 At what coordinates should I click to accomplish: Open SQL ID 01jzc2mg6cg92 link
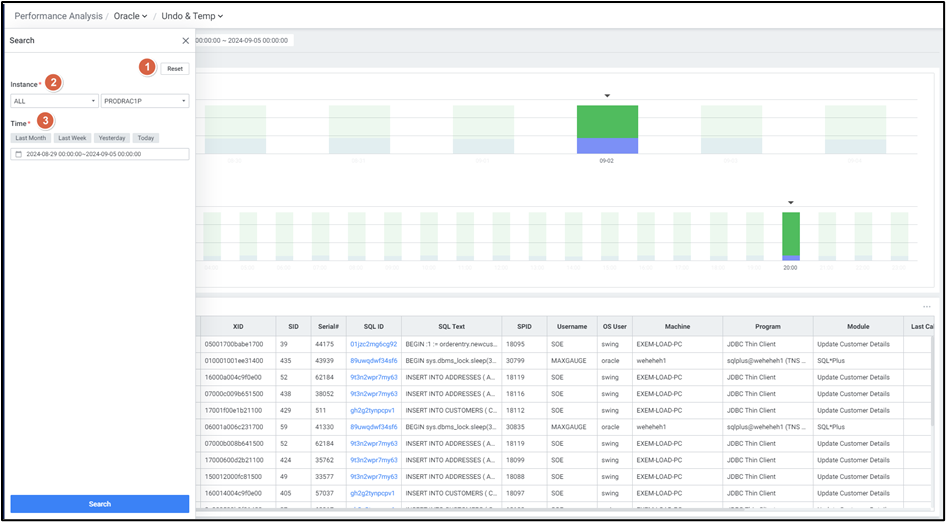click(x=373, y=344)
